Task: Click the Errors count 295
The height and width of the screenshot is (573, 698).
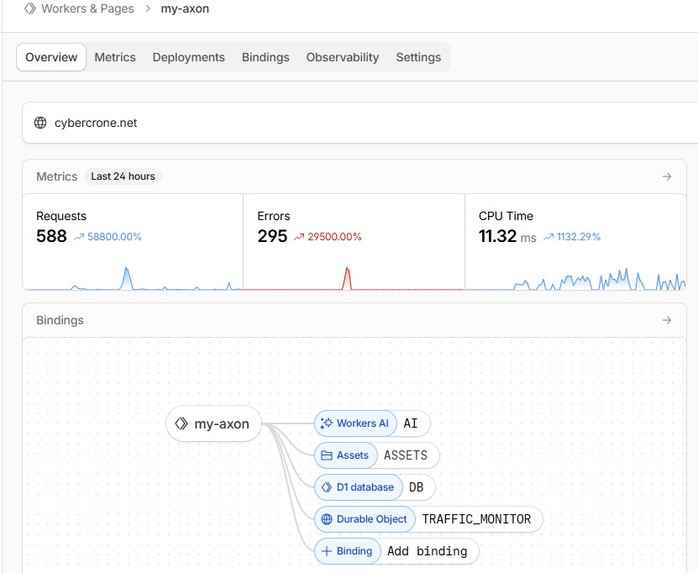Action: tap(272, 236)
